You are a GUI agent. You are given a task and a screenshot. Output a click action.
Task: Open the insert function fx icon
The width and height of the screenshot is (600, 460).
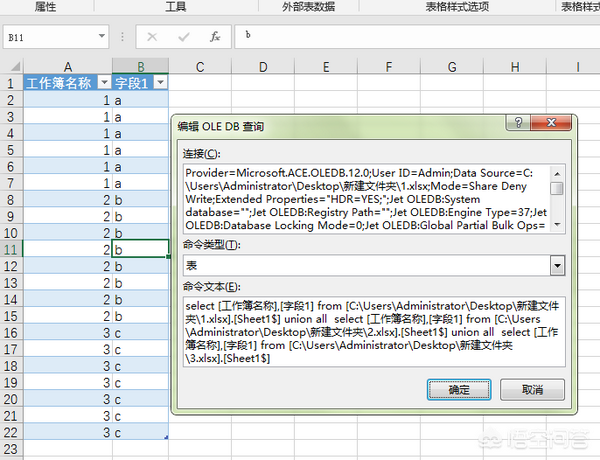click(215, 37)
